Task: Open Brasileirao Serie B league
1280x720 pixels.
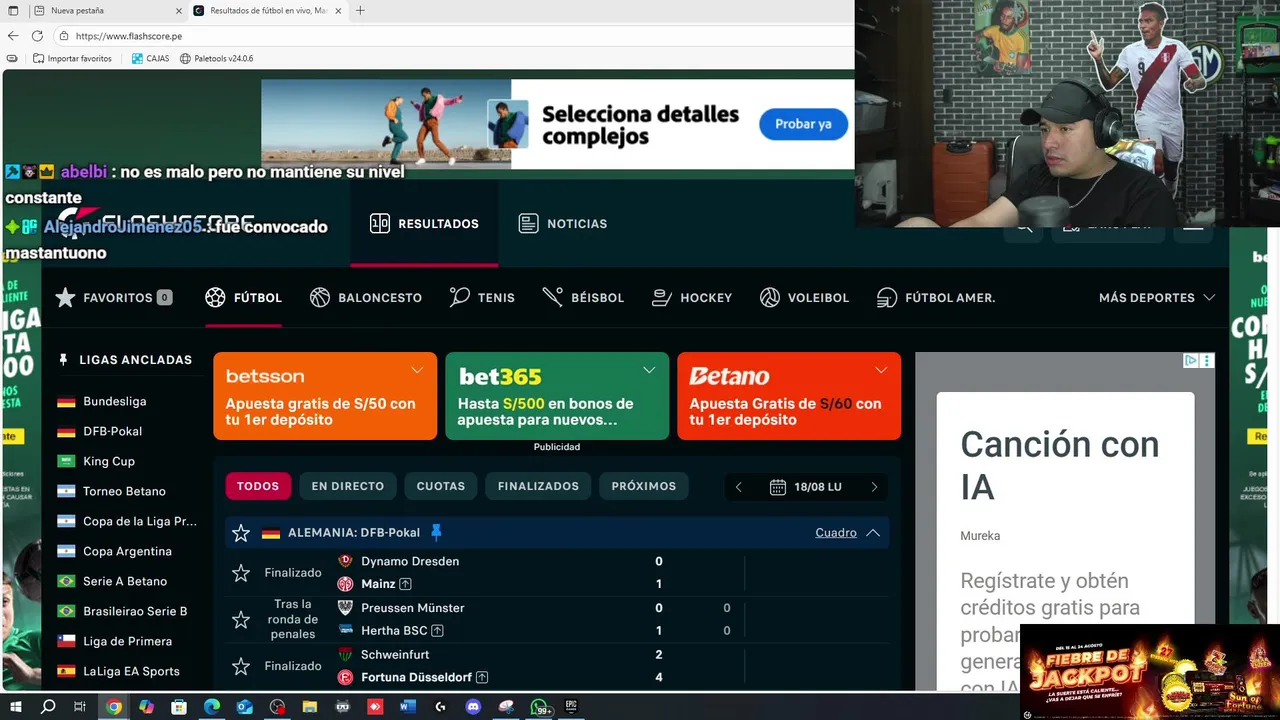Action: [x=135, y=611]
